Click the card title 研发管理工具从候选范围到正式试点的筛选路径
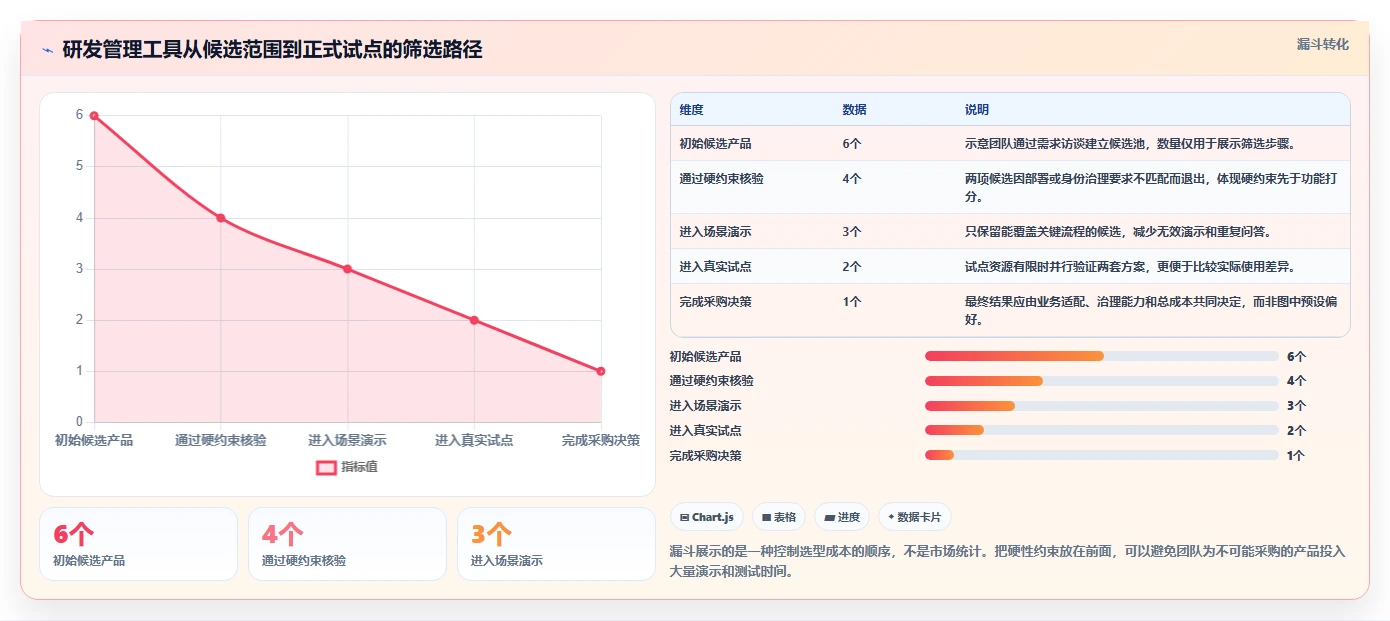This screenshot has width=1390, height=621. click(273, 50)
